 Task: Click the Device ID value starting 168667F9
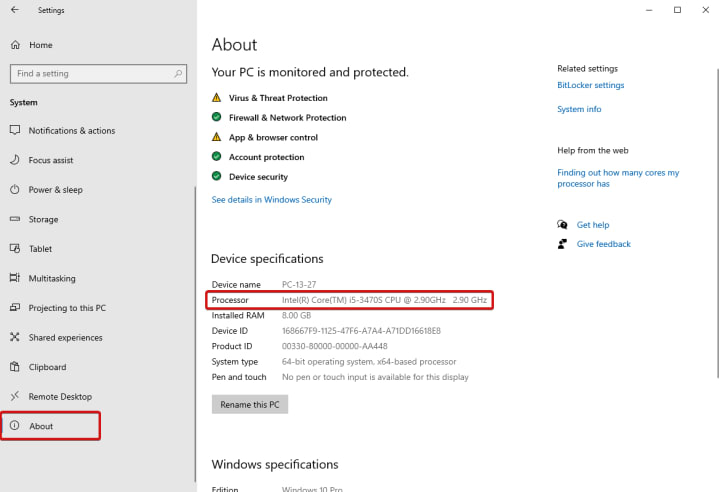pos(361,331)
